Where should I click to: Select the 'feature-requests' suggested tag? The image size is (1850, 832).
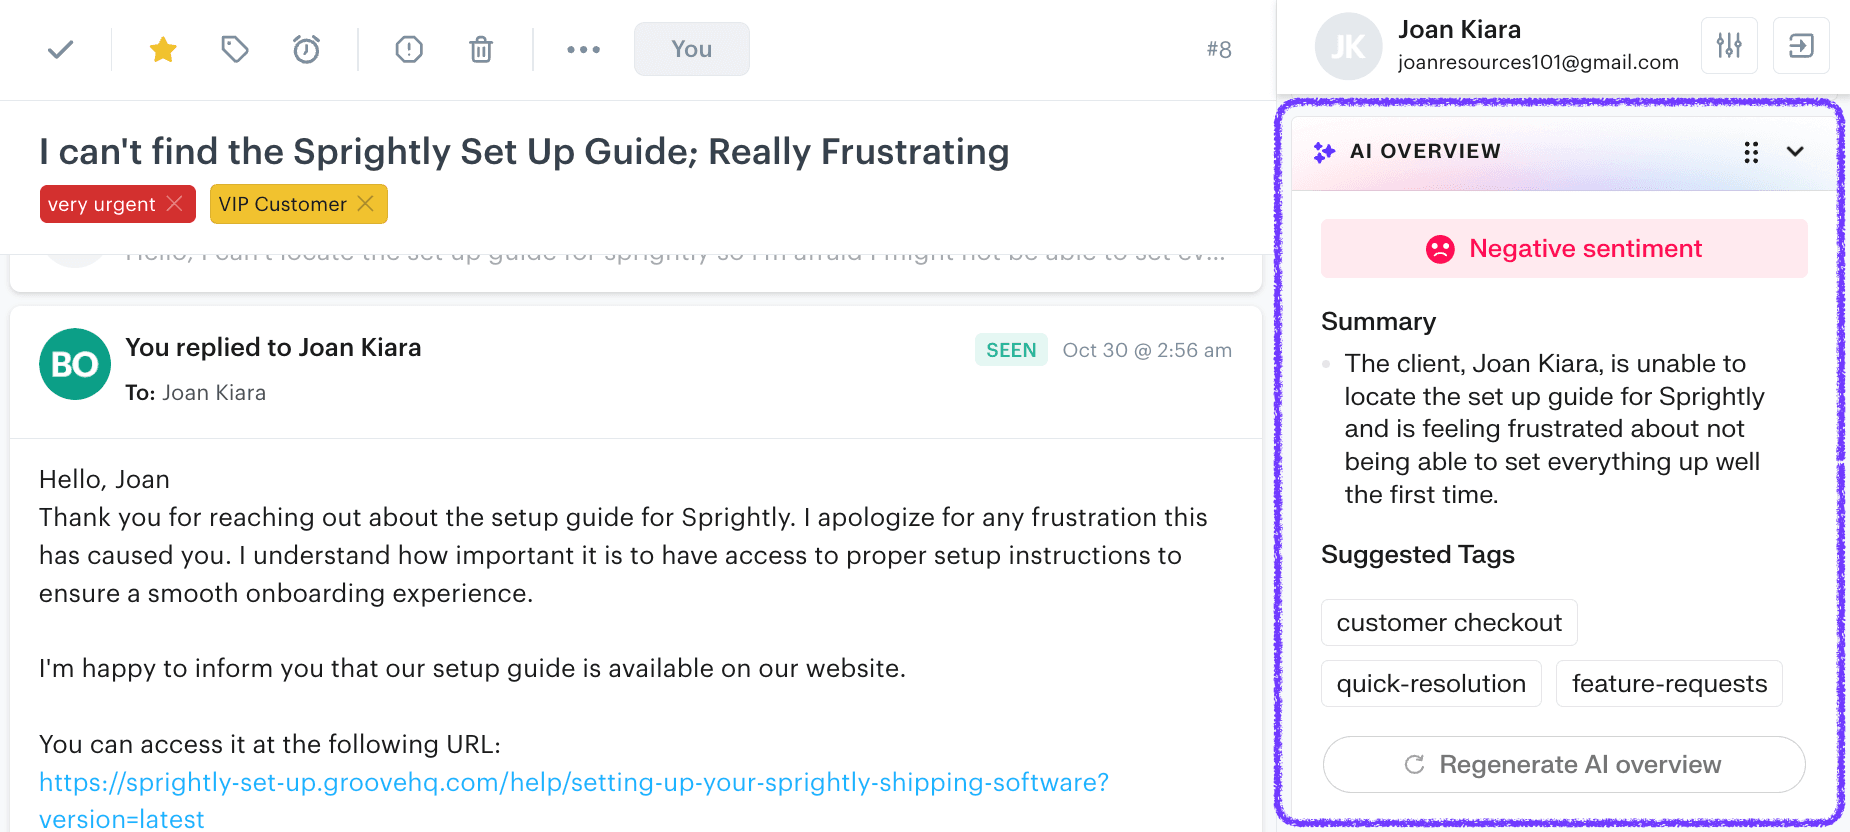pos(1669,683)
